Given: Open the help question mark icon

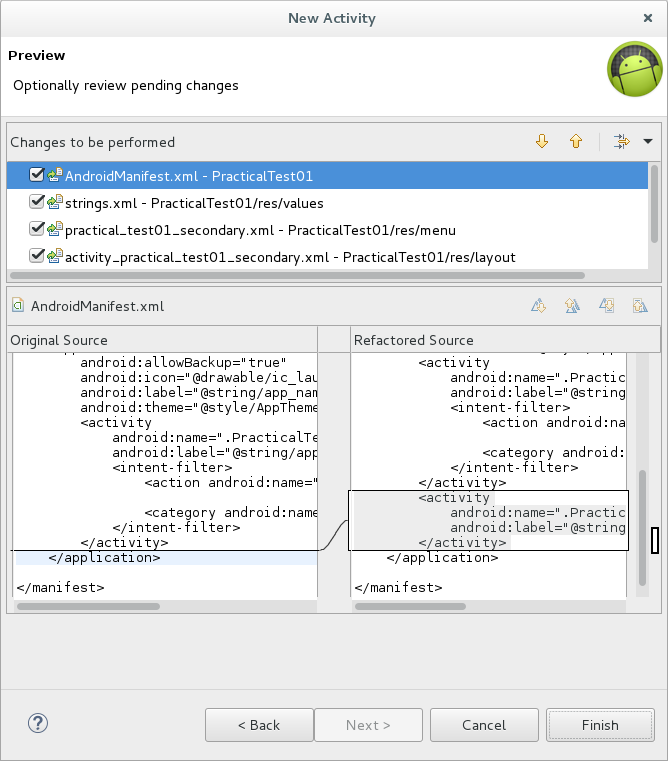Looking at the screenshot, I should pyautogui.click(x=38, y=723).
